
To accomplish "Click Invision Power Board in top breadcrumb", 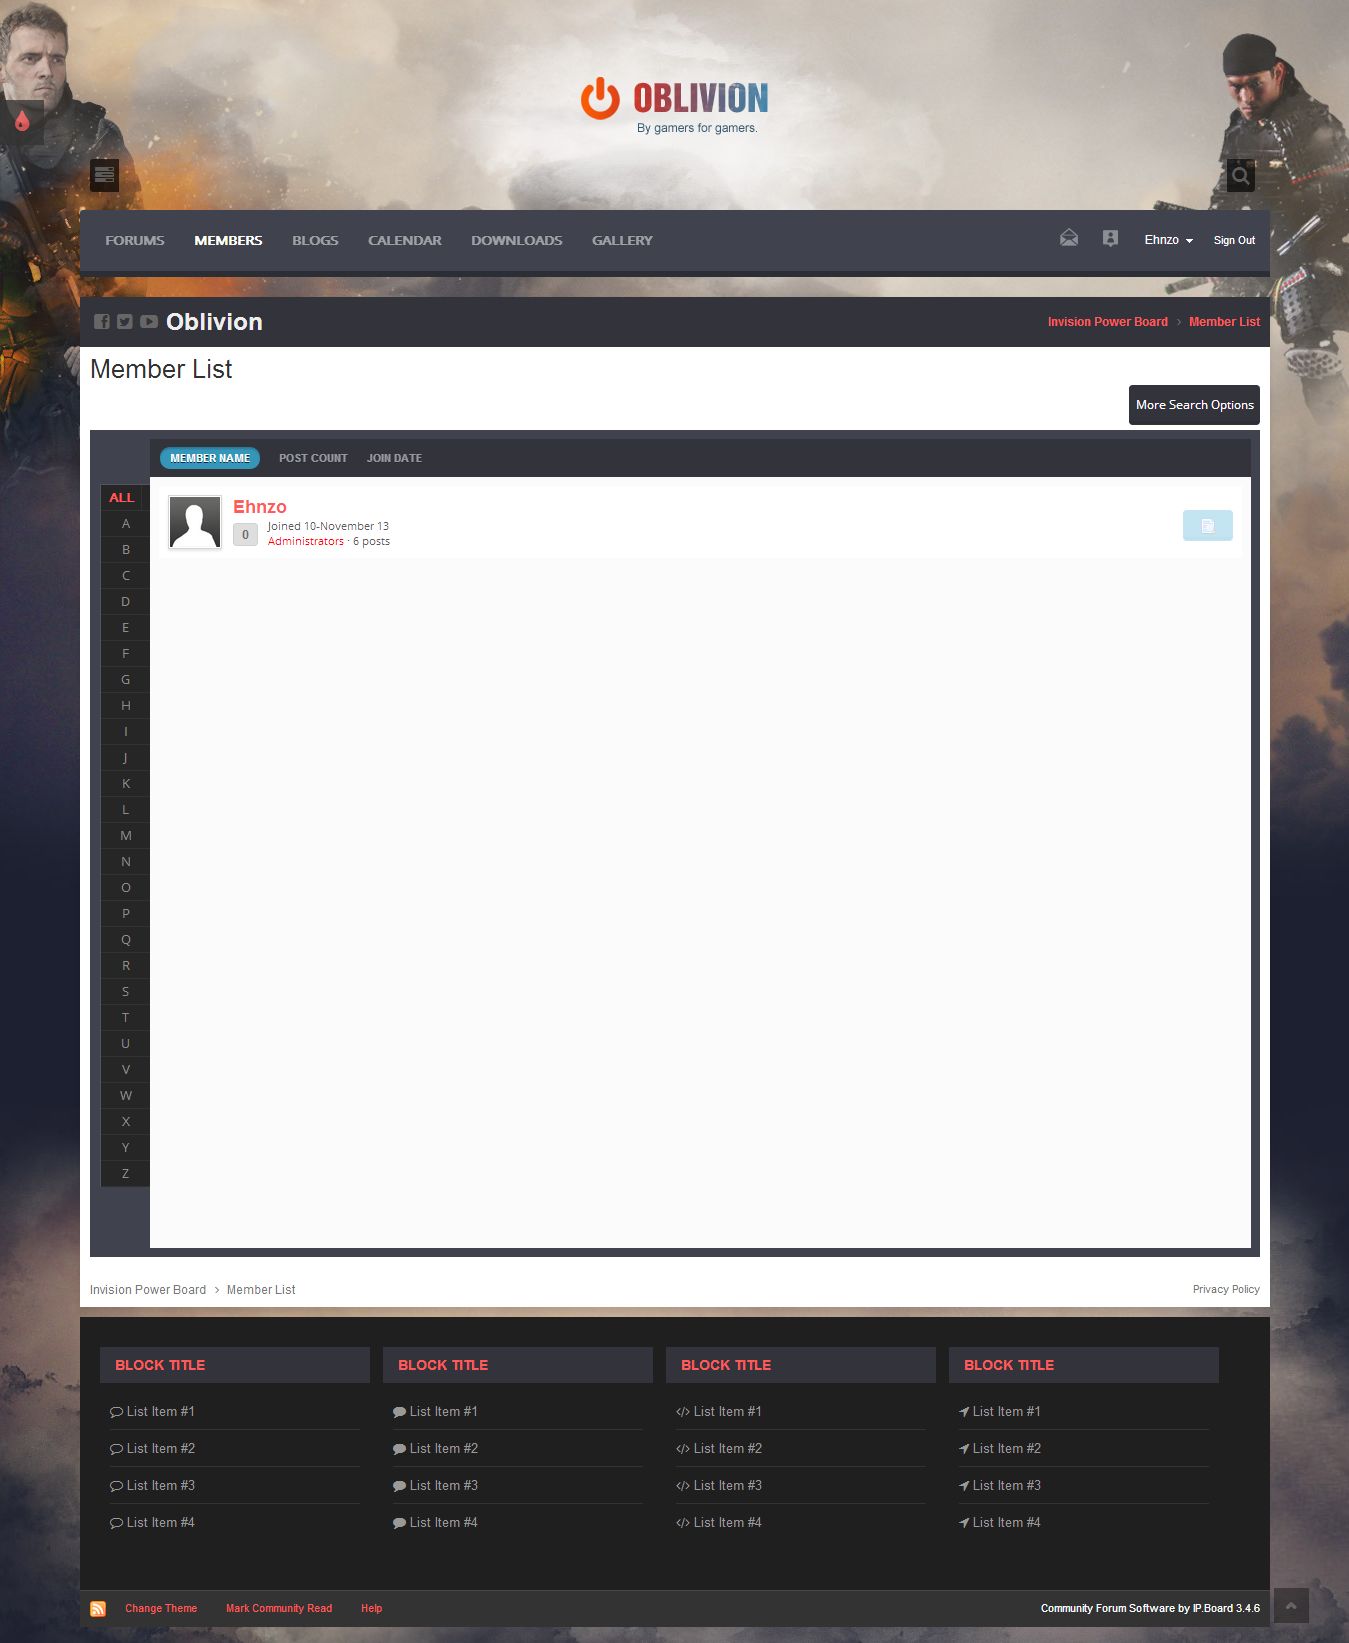I will [x=1108, y=322].
